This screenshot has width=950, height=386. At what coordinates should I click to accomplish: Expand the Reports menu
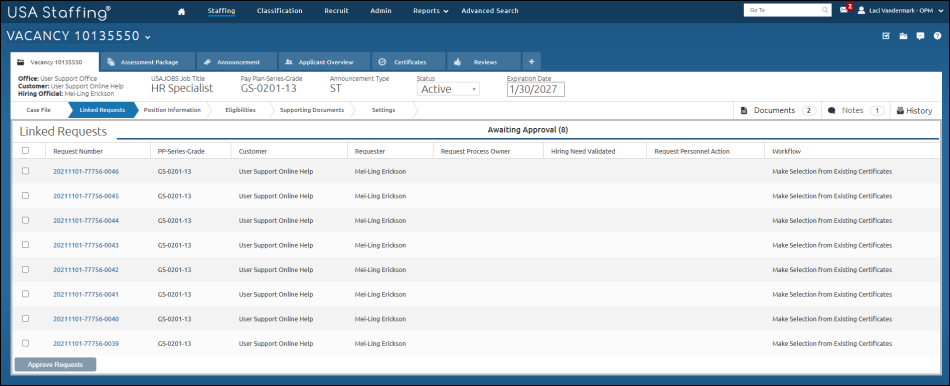click(x=431, y=11)
